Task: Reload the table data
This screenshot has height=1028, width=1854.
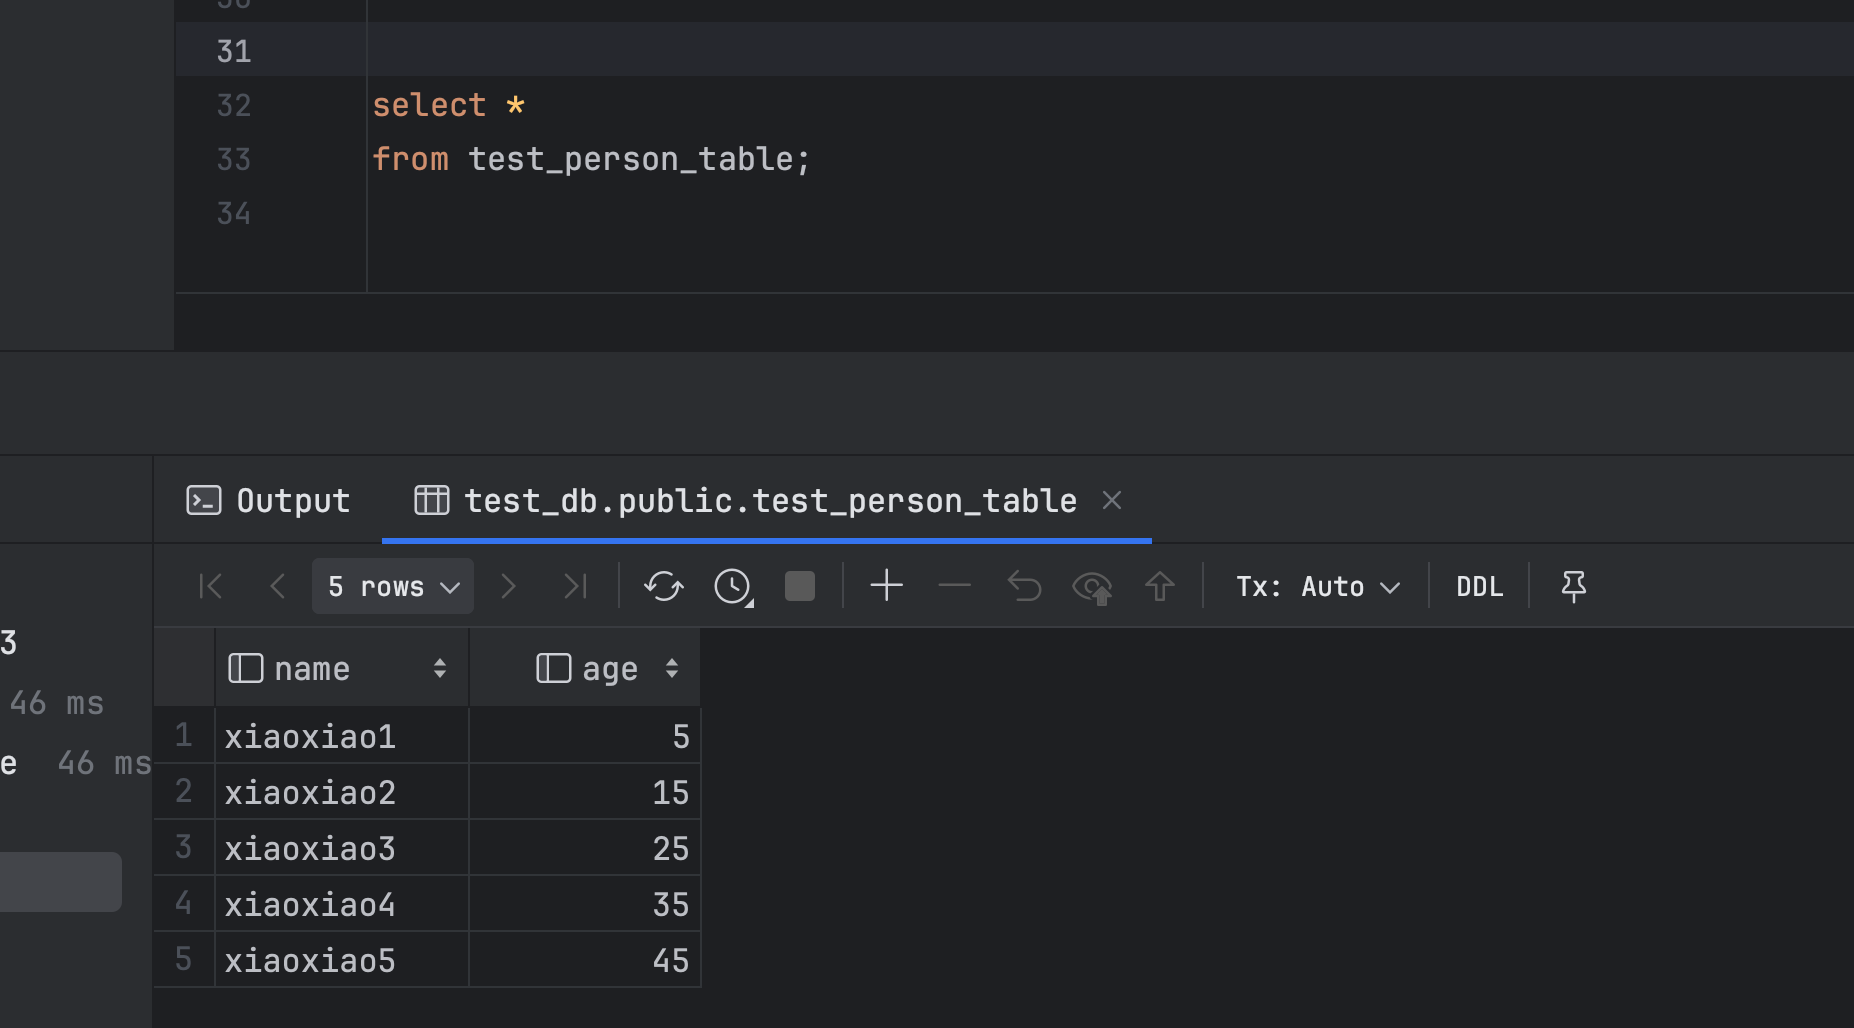Action: click(664, 586)
